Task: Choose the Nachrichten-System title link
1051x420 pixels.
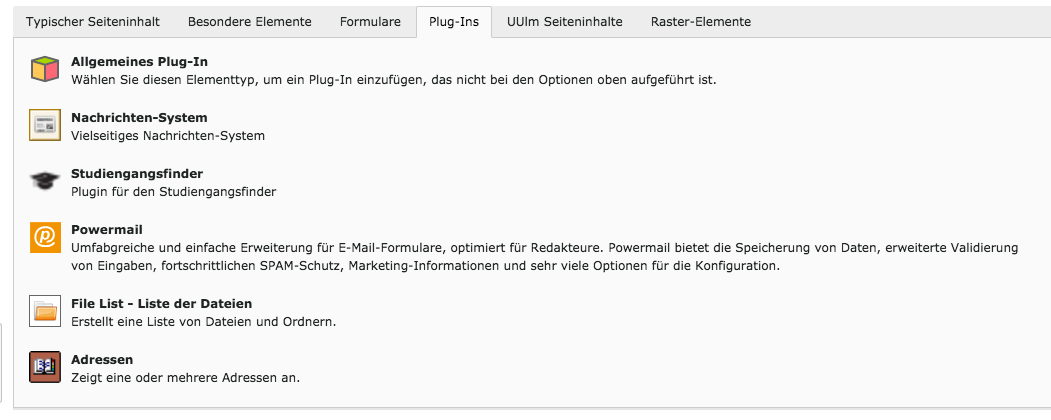Action: pyautogui.click(x=139, y=118)
